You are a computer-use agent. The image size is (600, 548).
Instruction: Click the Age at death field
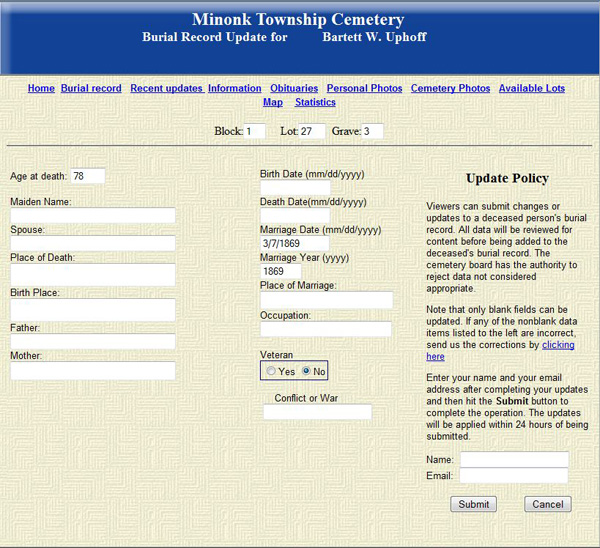pos(88,176)
